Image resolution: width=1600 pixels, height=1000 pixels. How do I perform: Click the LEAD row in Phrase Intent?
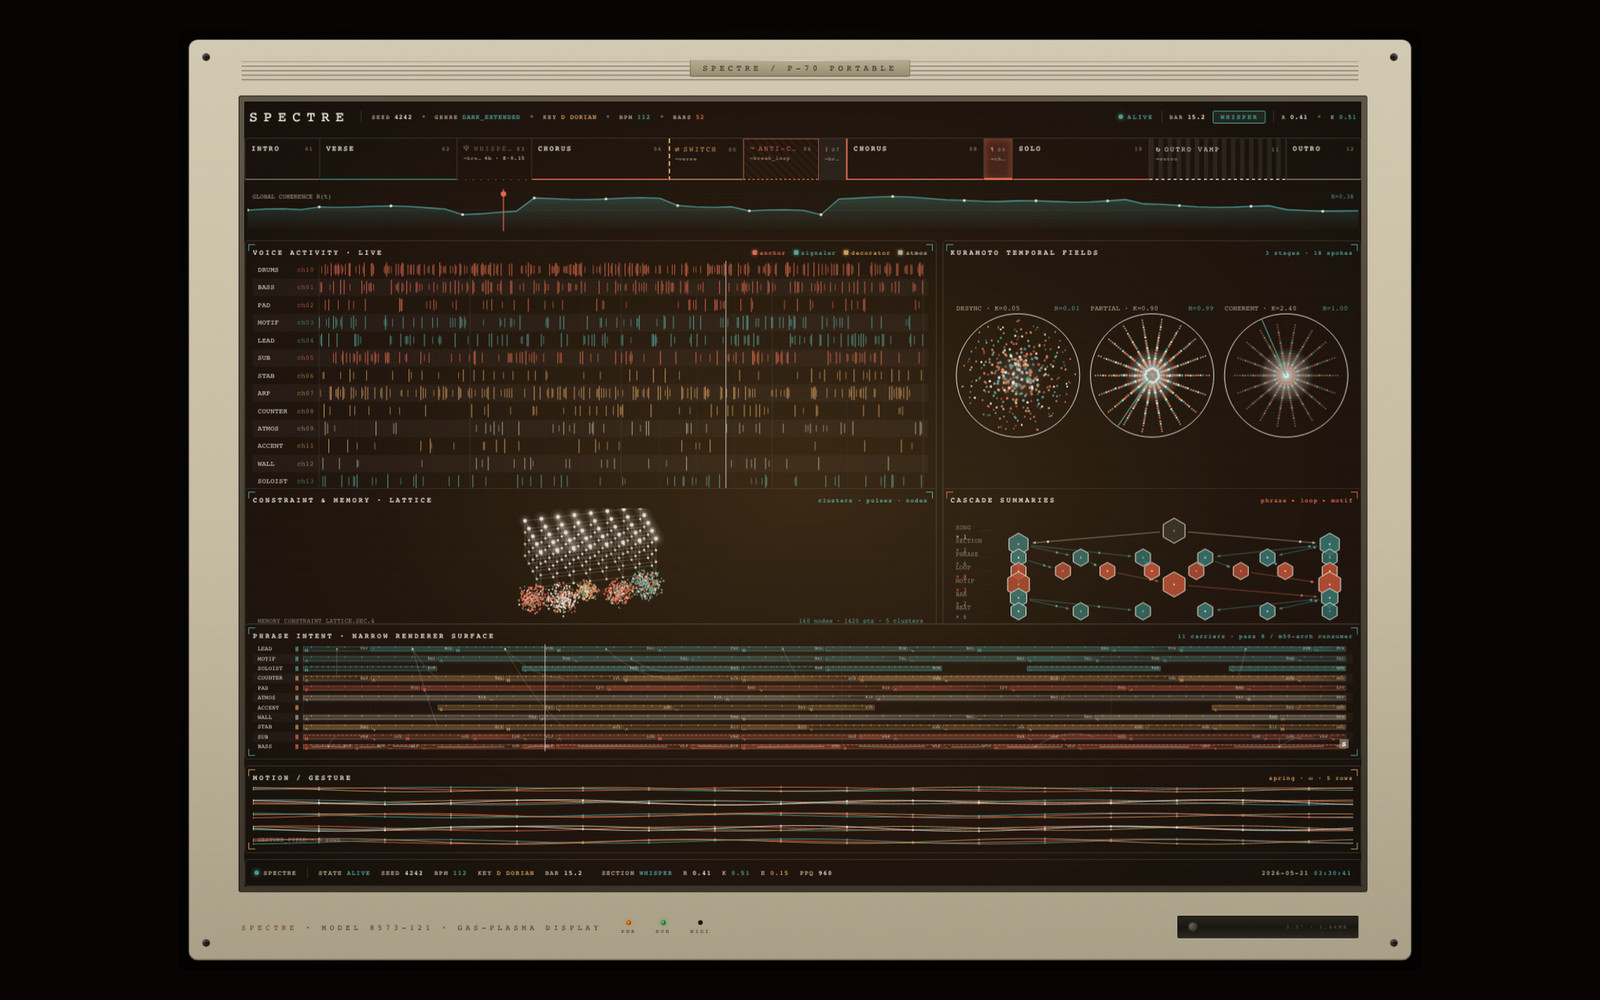point(800,649)
